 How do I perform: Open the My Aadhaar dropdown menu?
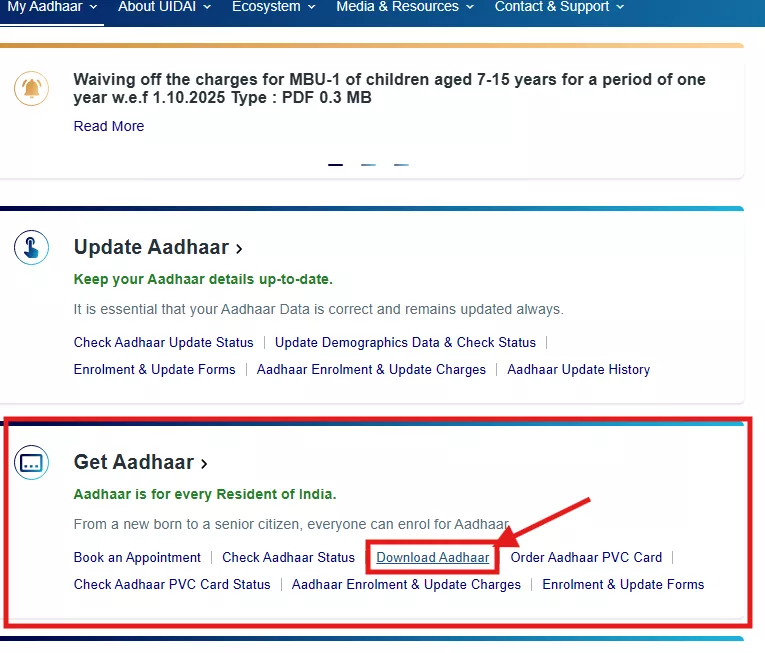52,7
